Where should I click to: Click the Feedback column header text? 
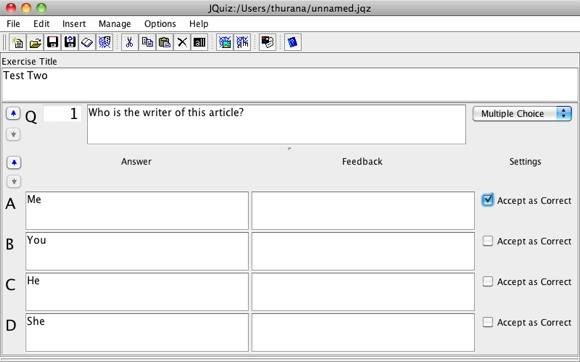click(362, 162)
